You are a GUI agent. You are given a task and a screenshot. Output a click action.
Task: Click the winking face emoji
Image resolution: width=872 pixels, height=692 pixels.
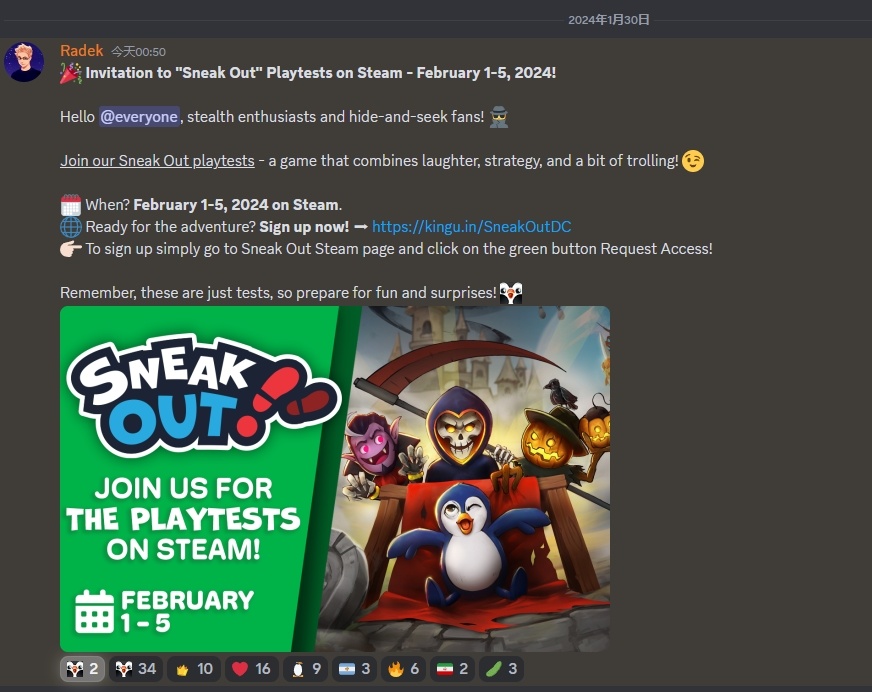click(x=693, y=161)
